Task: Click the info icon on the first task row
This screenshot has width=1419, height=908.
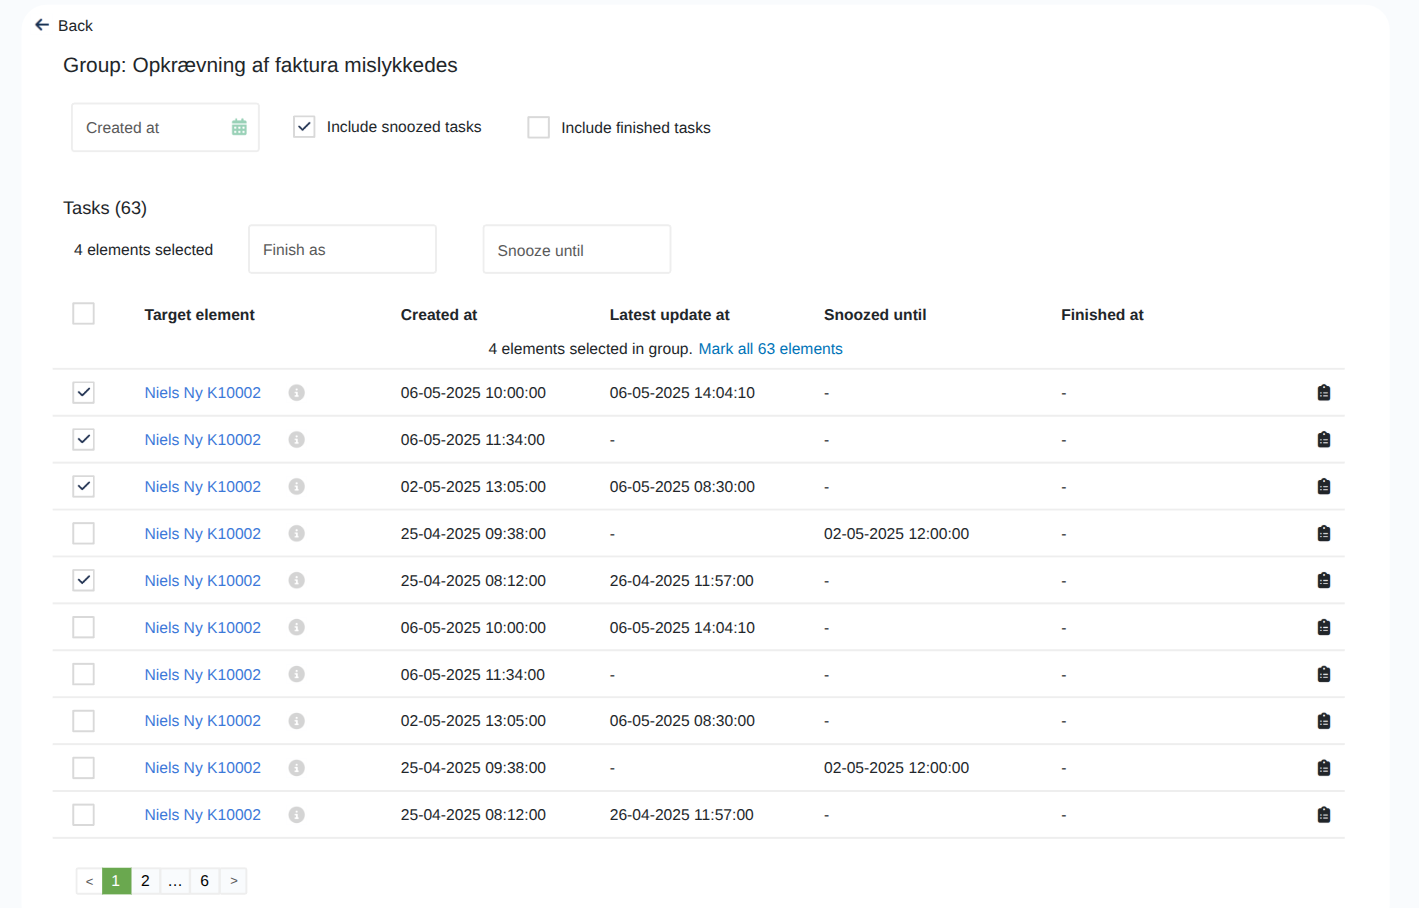Action: [296, 392]
